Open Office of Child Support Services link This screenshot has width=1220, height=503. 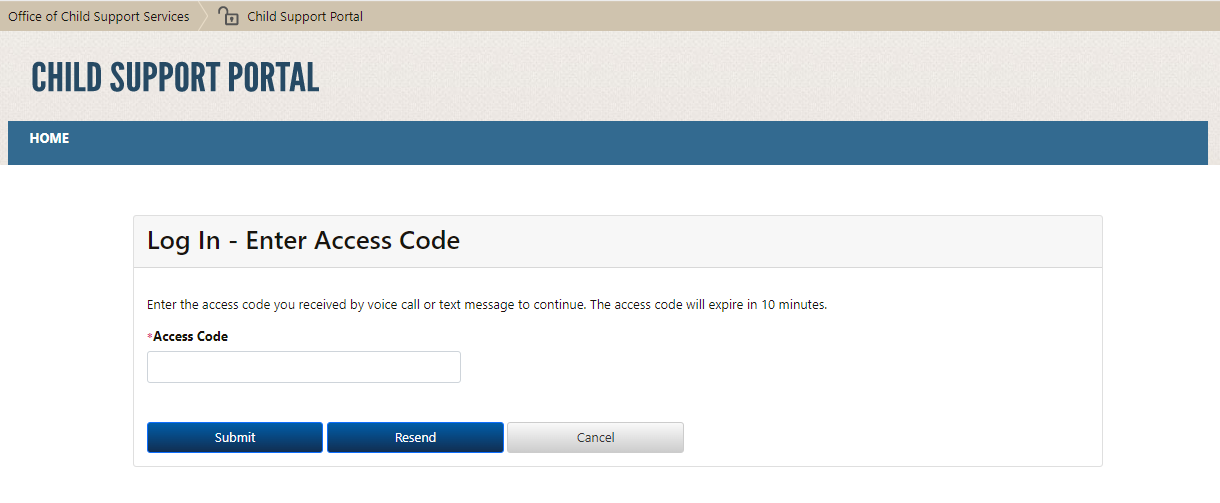pos(99,16)
